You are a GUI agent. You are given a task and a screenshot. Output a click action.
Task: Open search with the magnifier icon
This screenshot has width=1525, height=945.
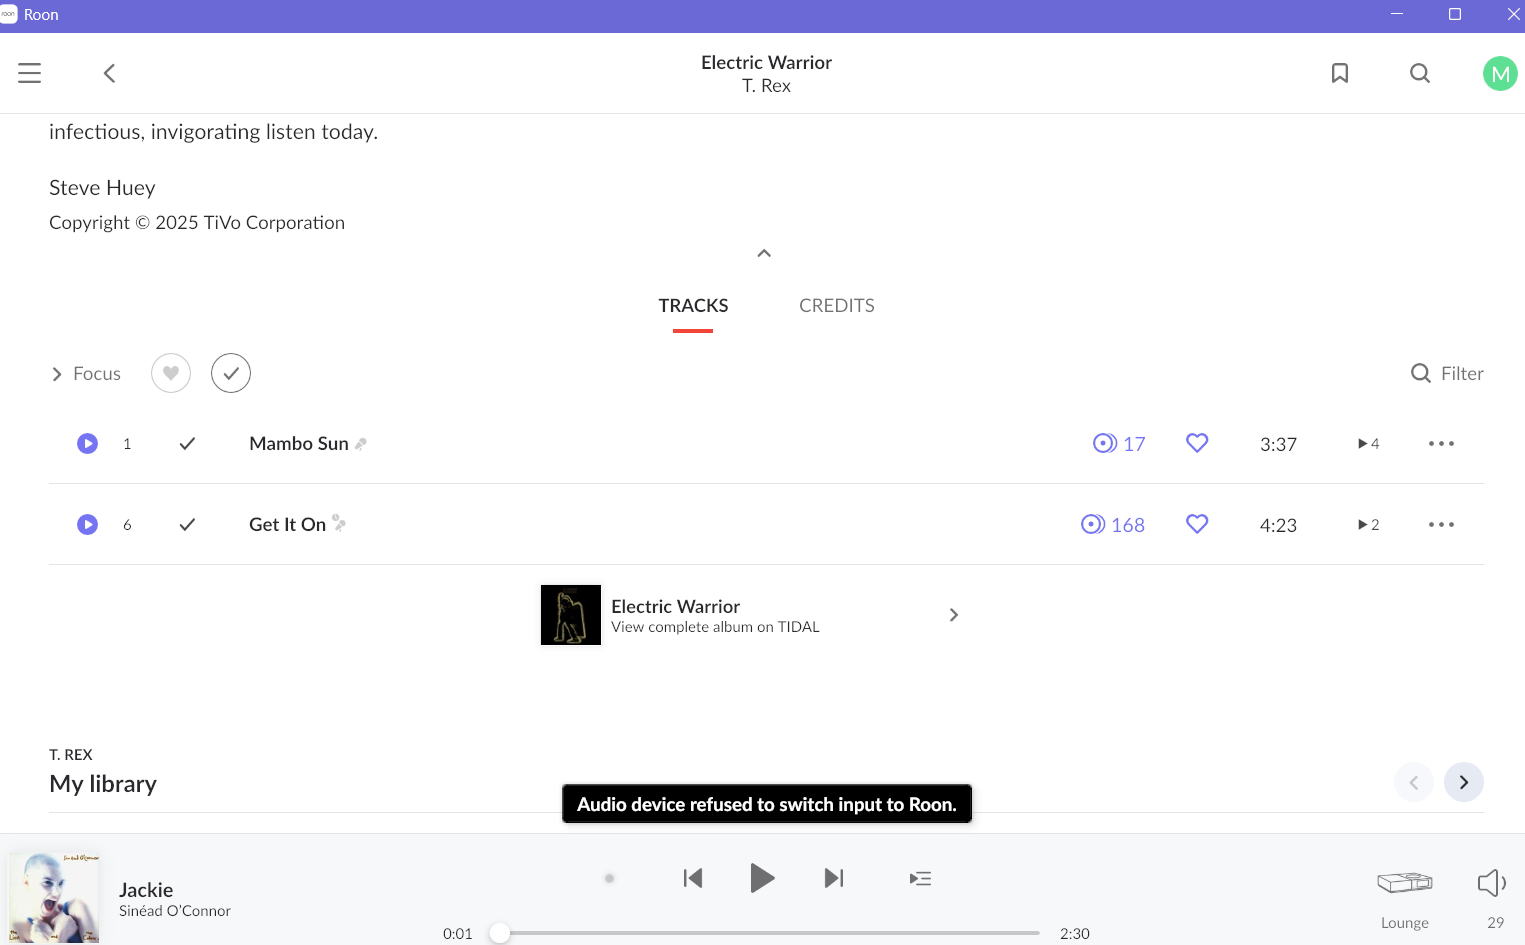coord(1420,73)
